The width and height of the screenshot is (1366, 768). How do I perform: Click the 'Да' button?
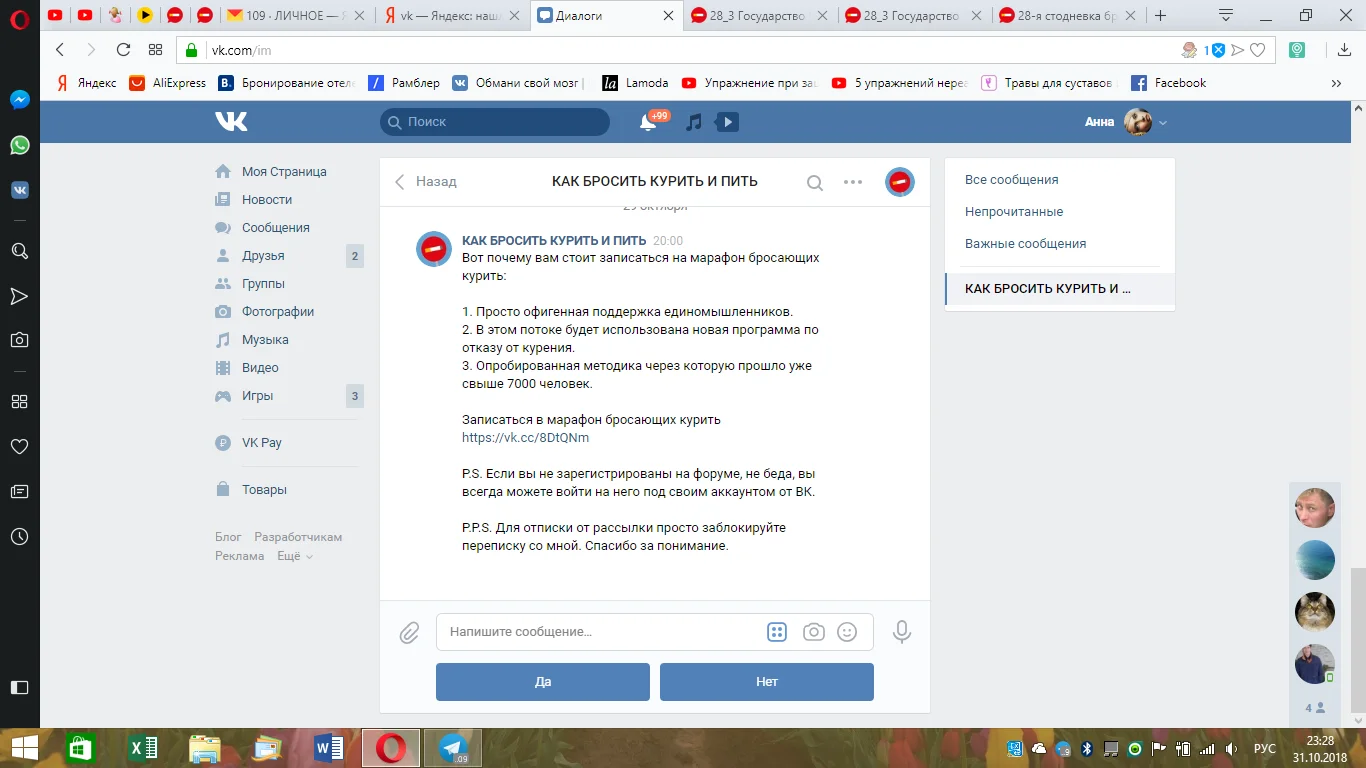click(x=543, y=682)
